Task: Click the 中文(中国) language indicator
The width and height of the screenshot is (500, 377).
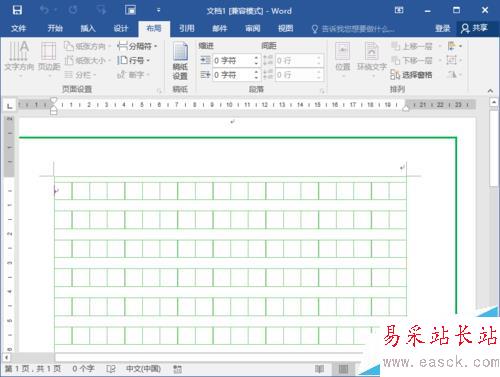Action: 143,369
